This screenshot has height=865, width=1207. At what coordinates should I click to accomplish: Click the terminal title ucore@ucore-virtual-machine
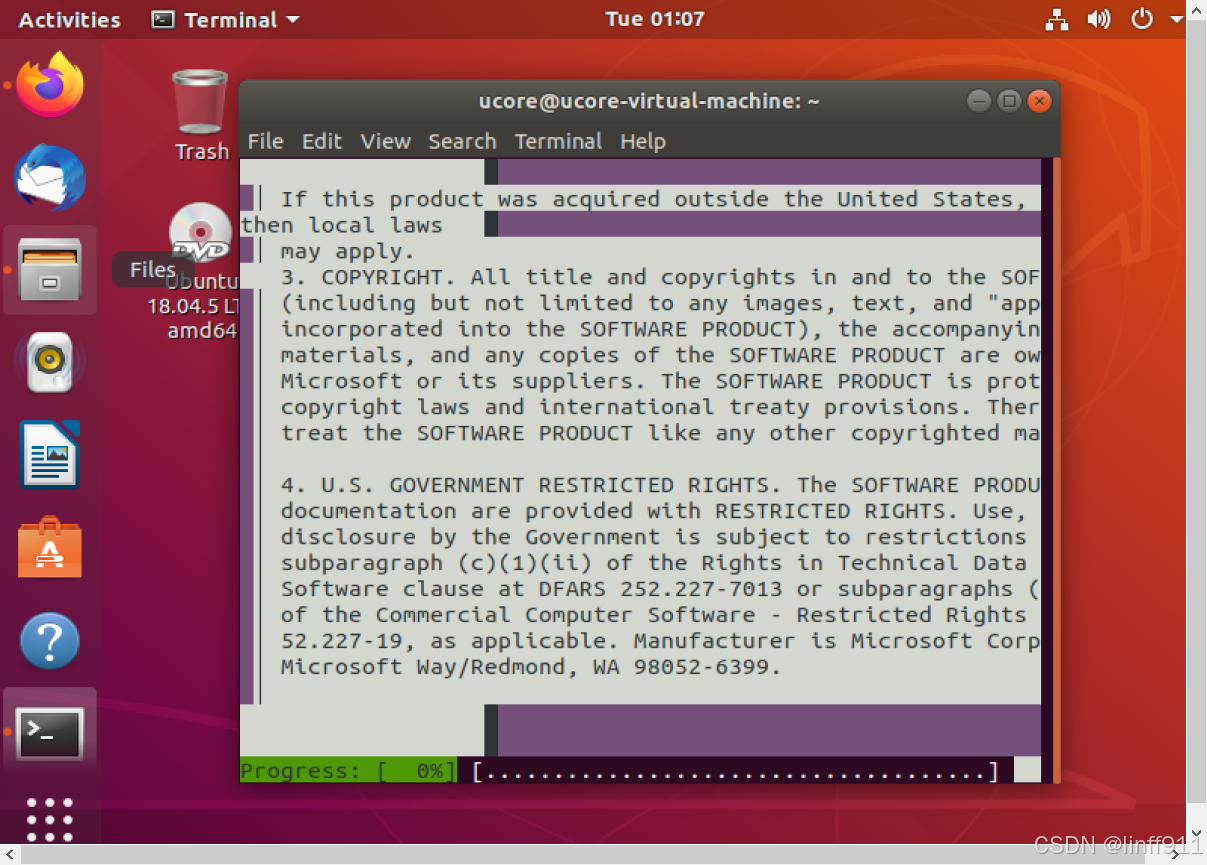[x=649, y=101]
